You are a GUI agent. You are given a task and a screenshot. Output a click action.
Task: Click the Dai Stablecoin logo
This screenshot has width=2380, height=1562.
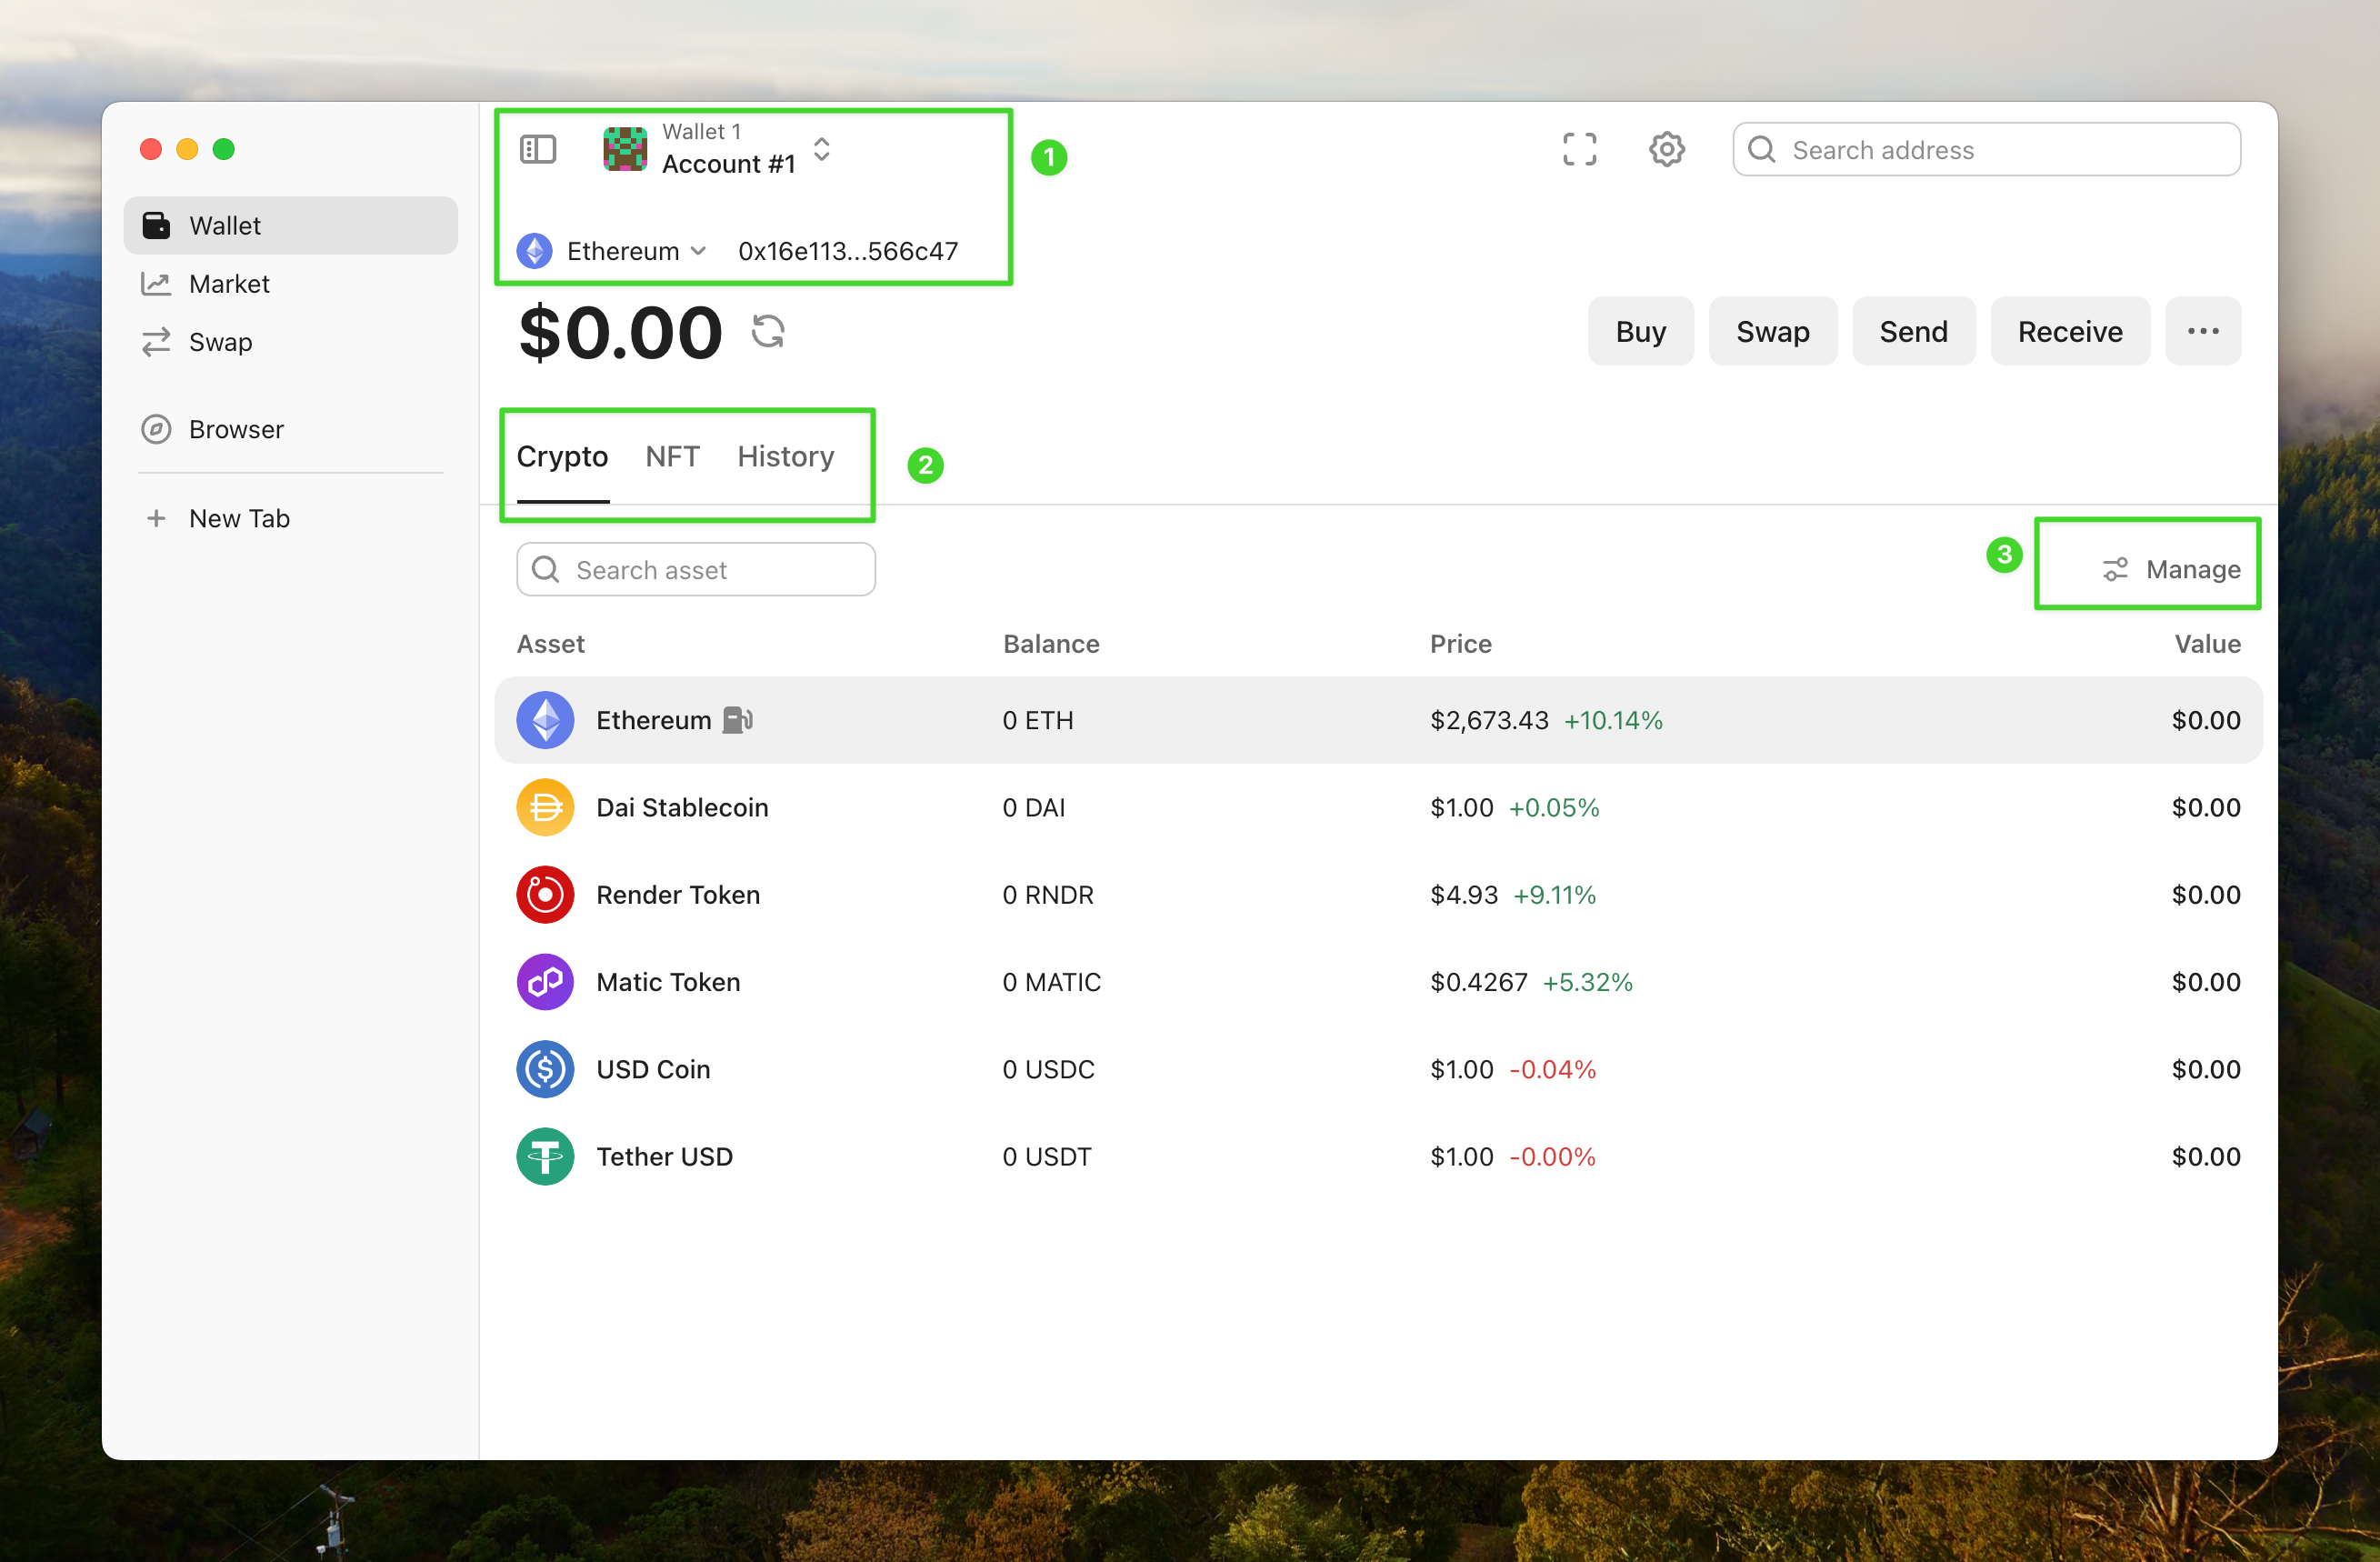pos(545,807)
